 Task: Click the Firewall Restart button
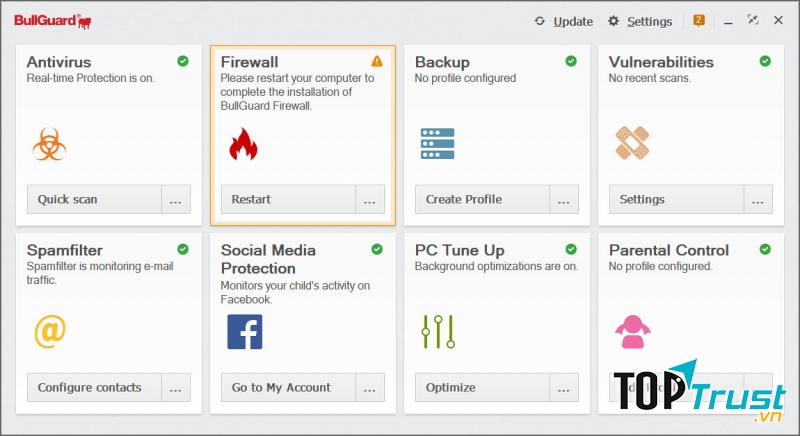(x=288, y=199)
